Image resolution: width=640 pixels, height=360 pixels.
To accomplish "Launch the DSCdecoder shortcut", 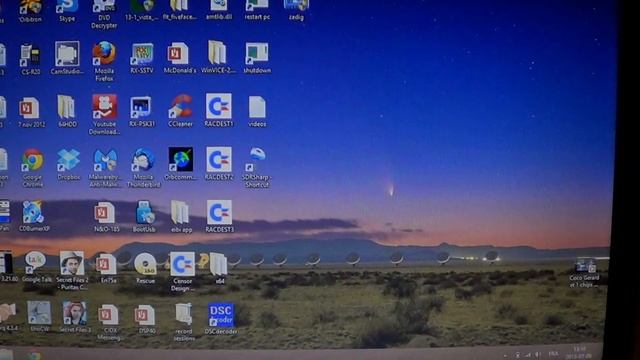I will pyautogui.click(x=221, y=318).
